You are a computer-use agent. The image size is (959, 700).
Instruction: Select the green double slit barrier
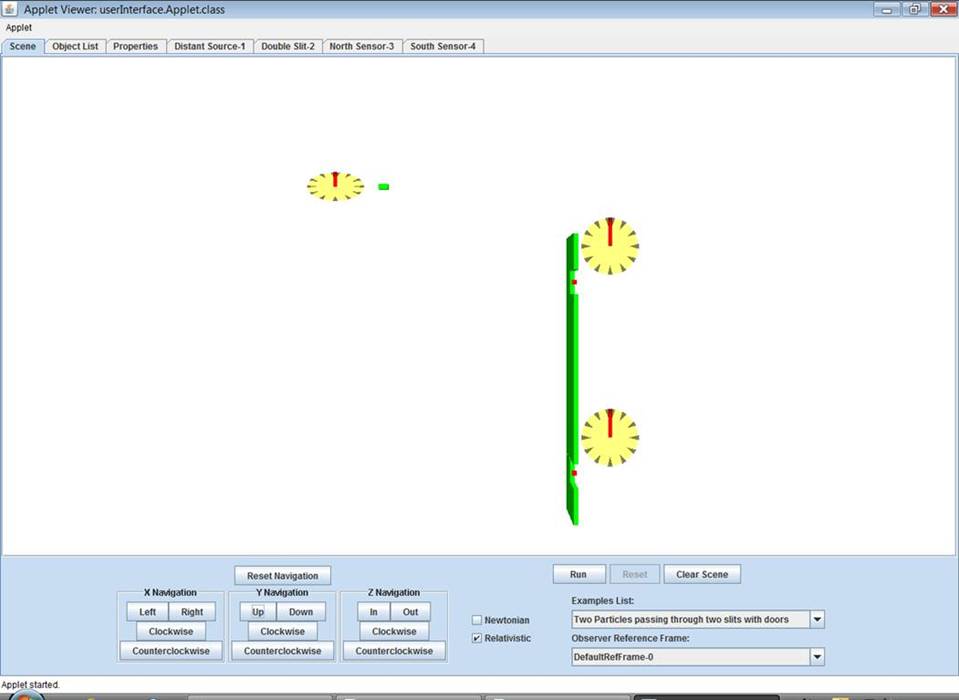[572, 380]
